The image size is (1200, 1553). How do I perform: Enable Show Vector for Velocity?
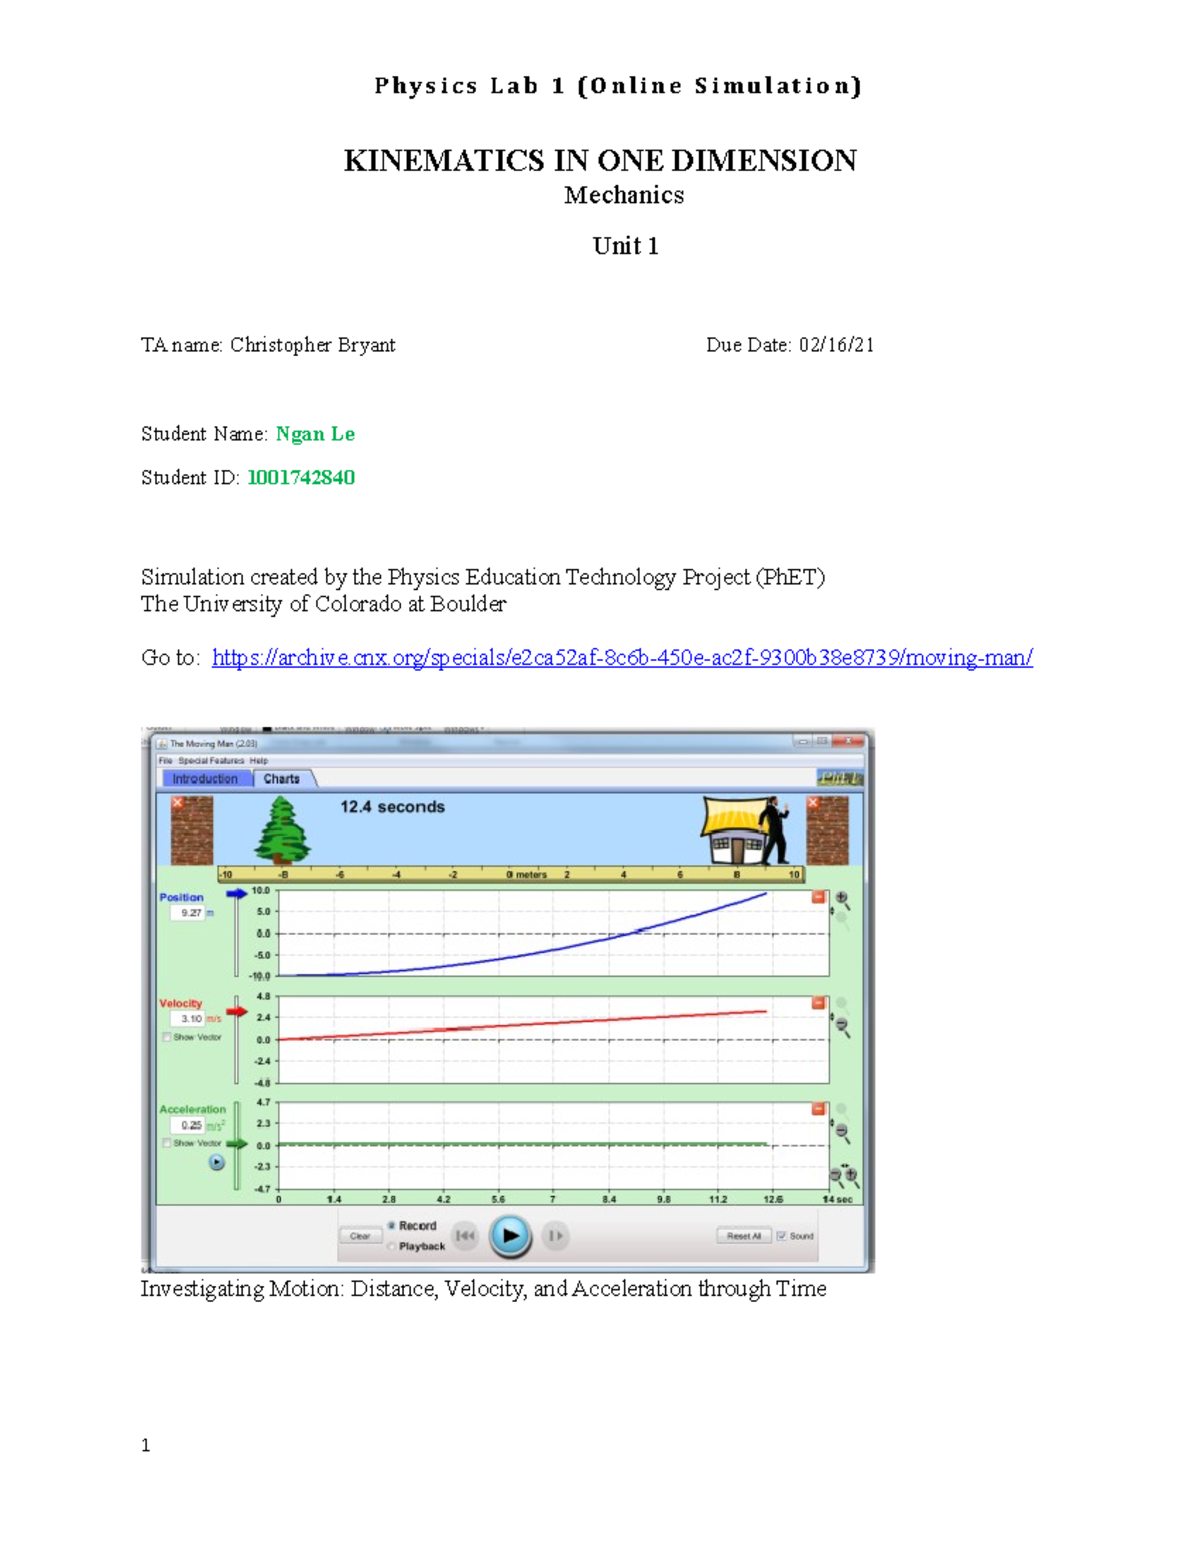[167, 1038]
